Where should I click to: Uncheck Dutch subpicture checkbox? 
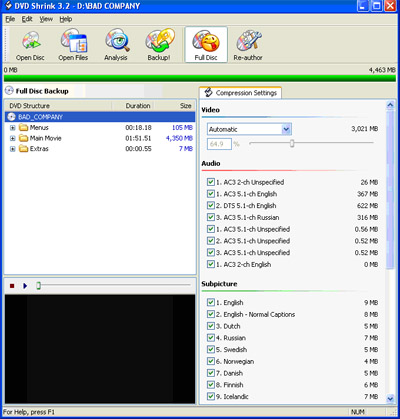(210, 326)
